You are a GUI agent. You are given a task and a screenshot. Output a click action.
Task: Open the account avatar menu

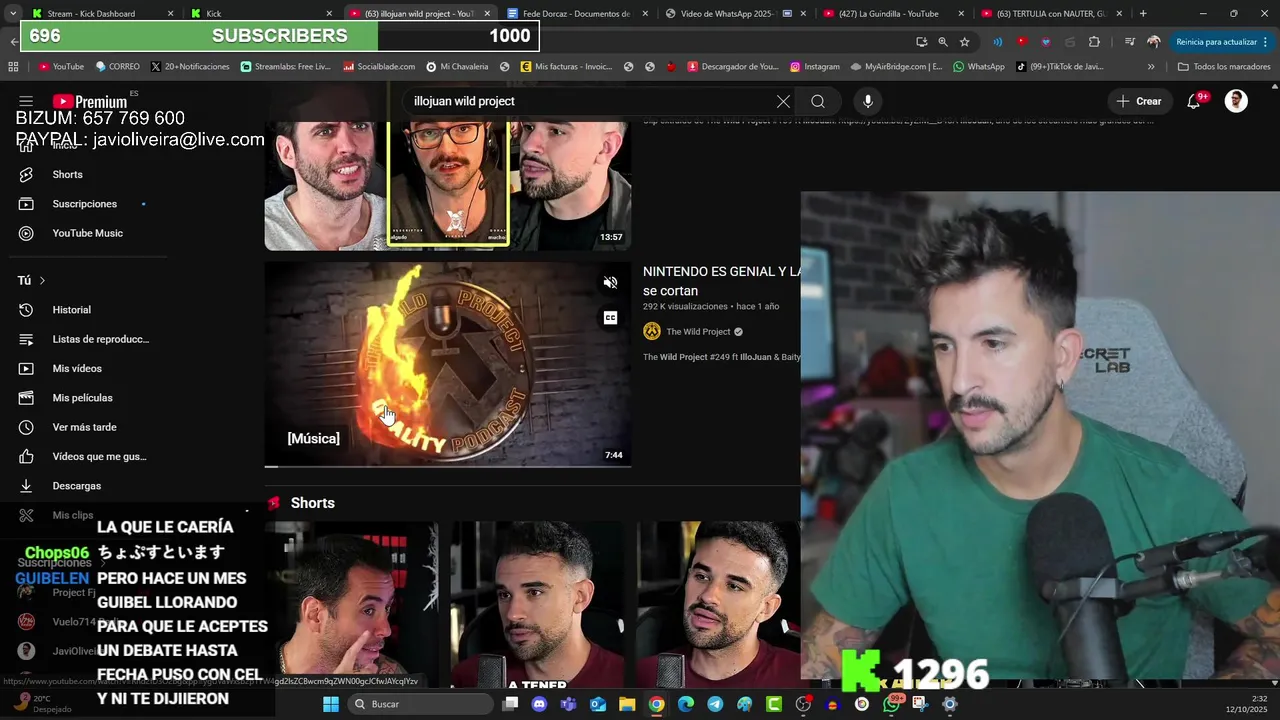tap(1236, 101)
